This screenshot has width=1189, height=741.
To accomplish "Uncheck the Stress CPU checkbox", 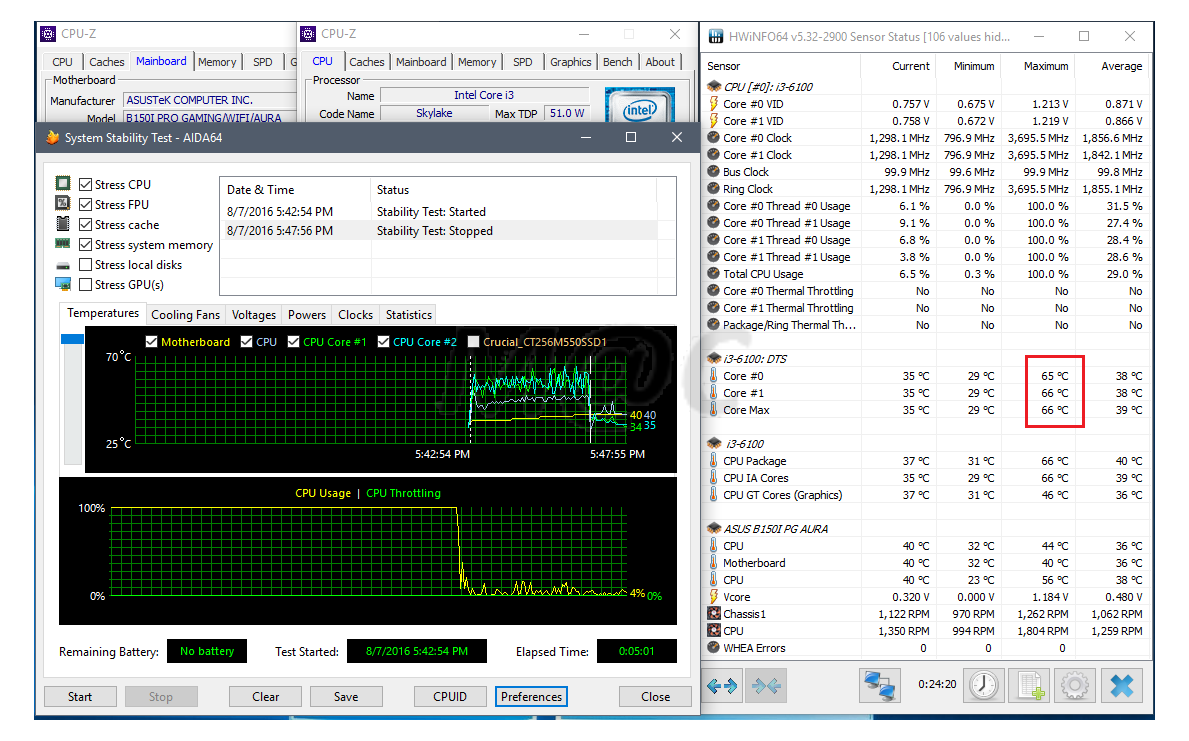I will pyautogui.click(x=86, y=184).
